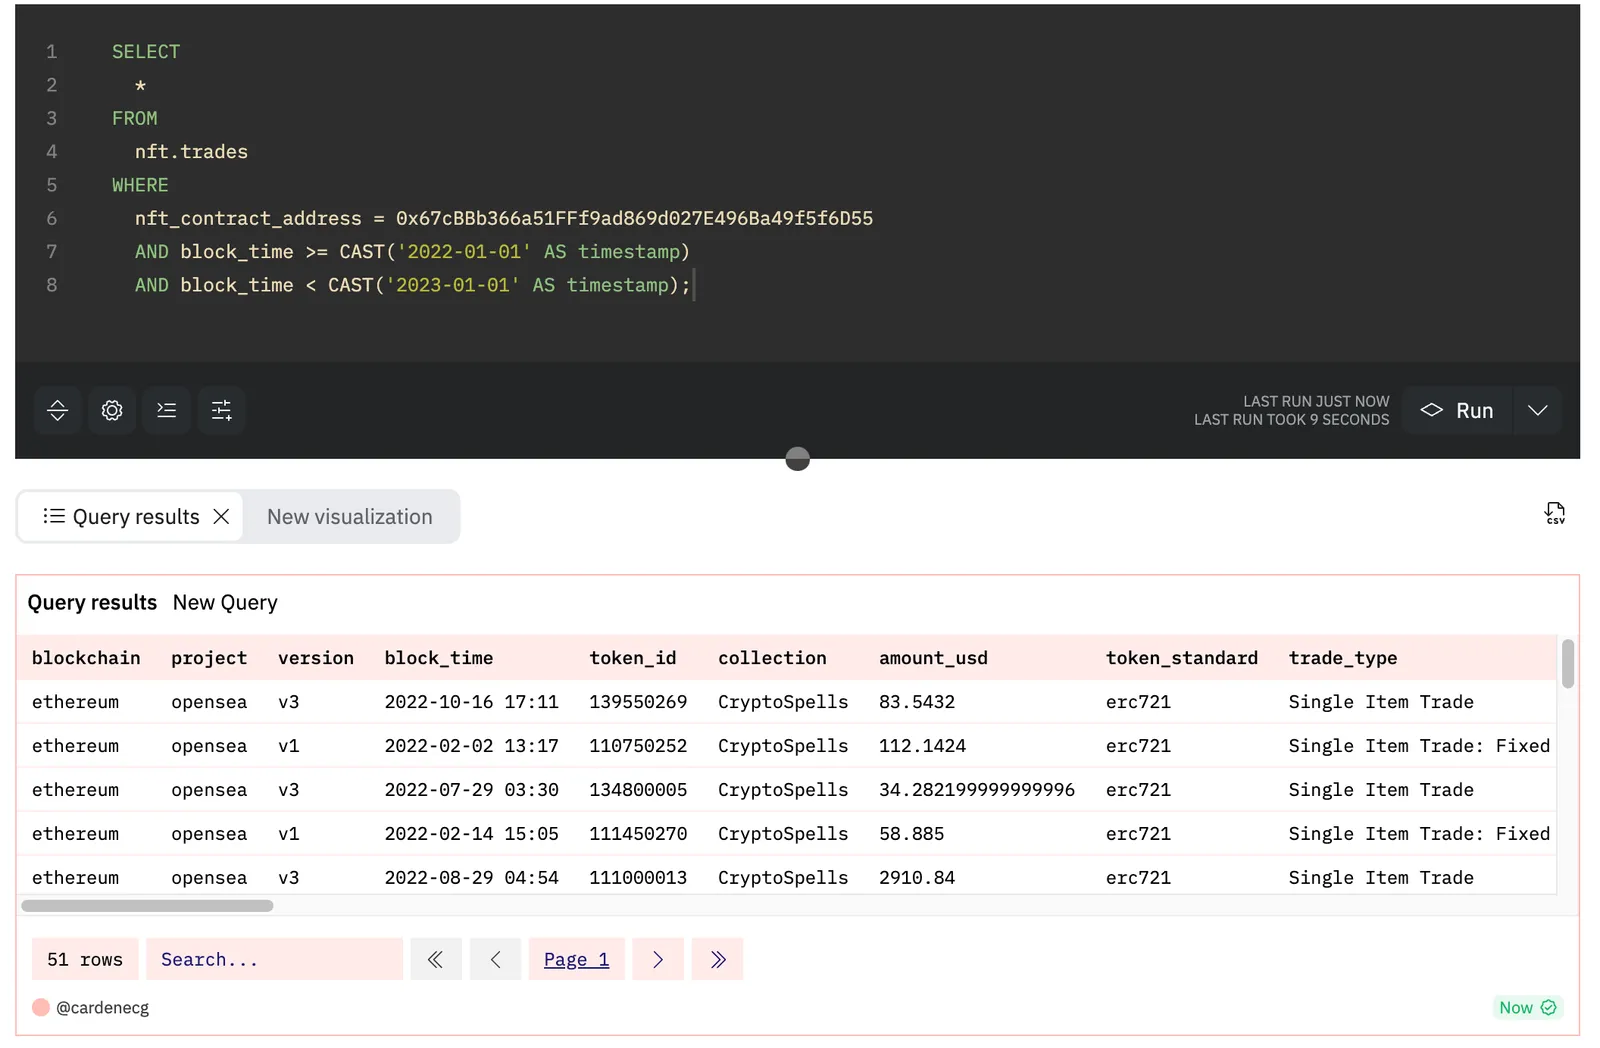
Task: Go to the next results page
Action: click(658, 960)
